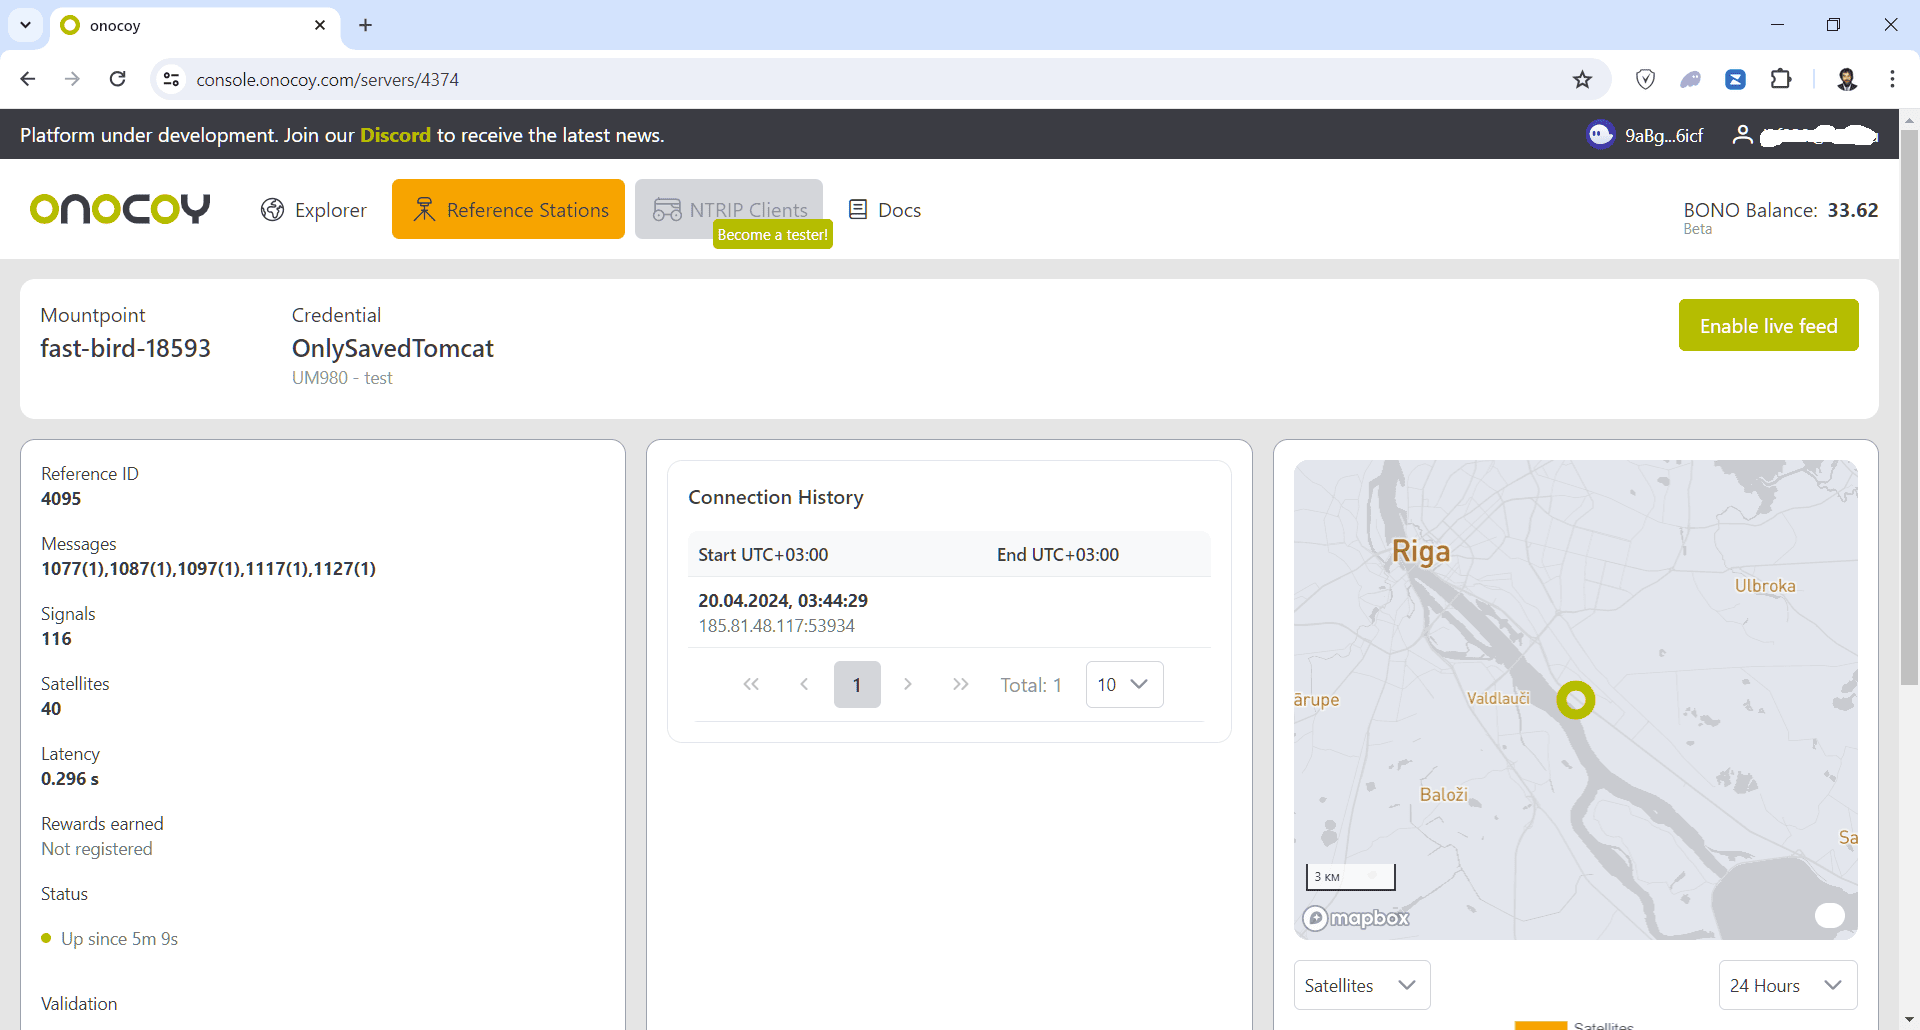Follow the Discord link in banner
1920x1030 pixels.
coord(395,135)
